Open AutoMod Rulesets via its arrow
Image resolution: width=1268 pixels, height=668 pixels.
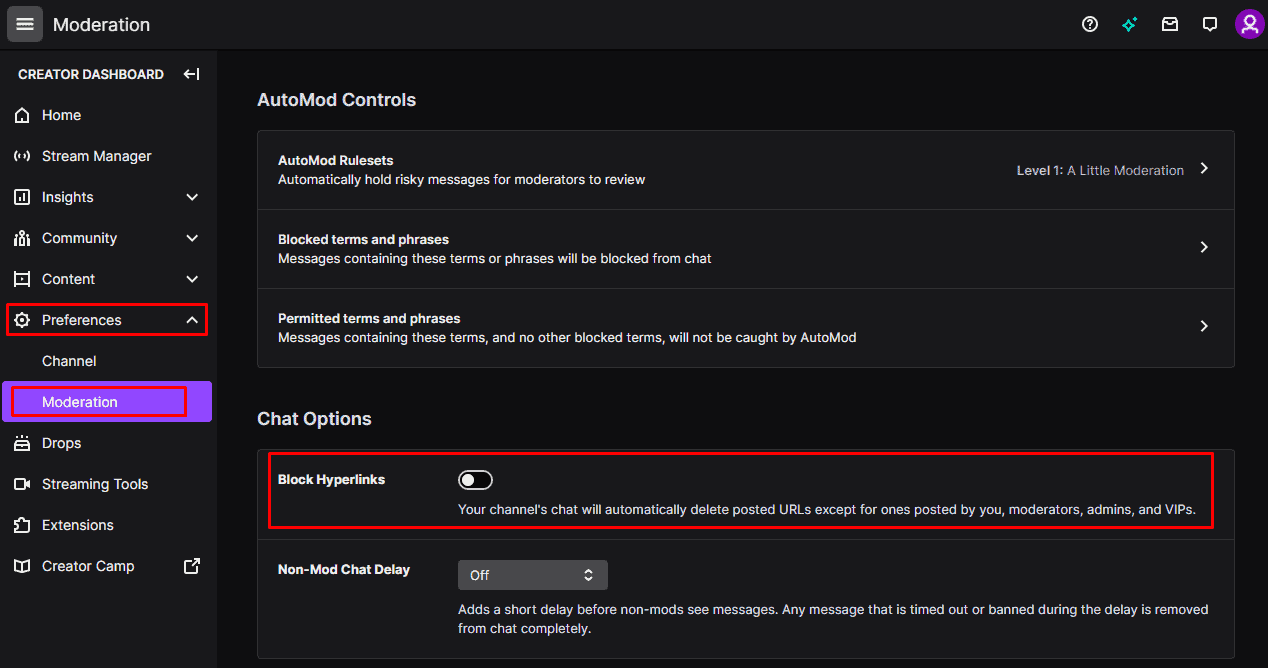[x=1204, y=169]
